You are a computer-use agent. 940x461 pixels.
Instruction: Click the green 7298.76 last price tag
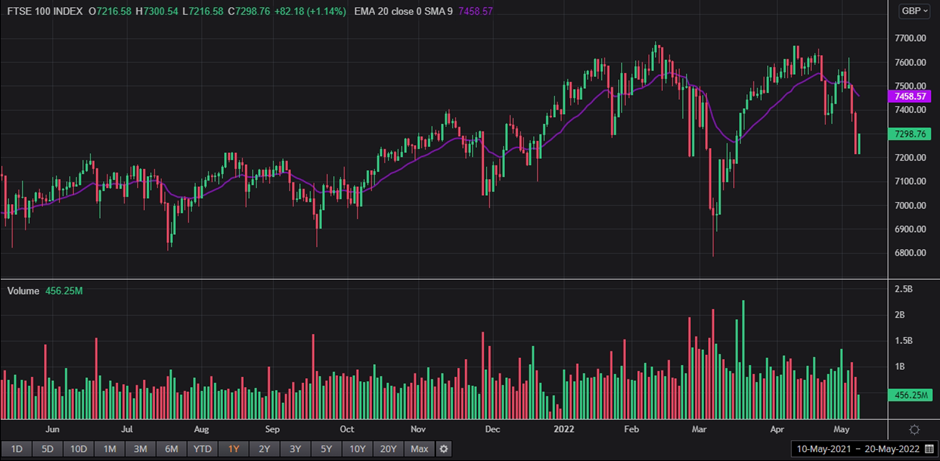point(908,134)
